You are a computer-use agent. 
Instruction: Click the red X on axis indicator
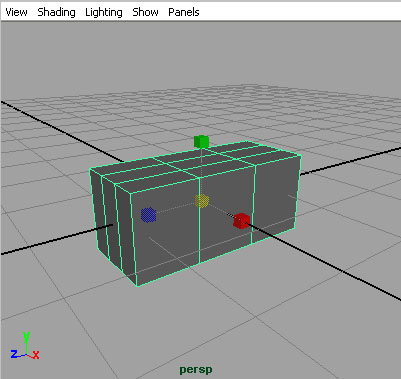[35, 355]
